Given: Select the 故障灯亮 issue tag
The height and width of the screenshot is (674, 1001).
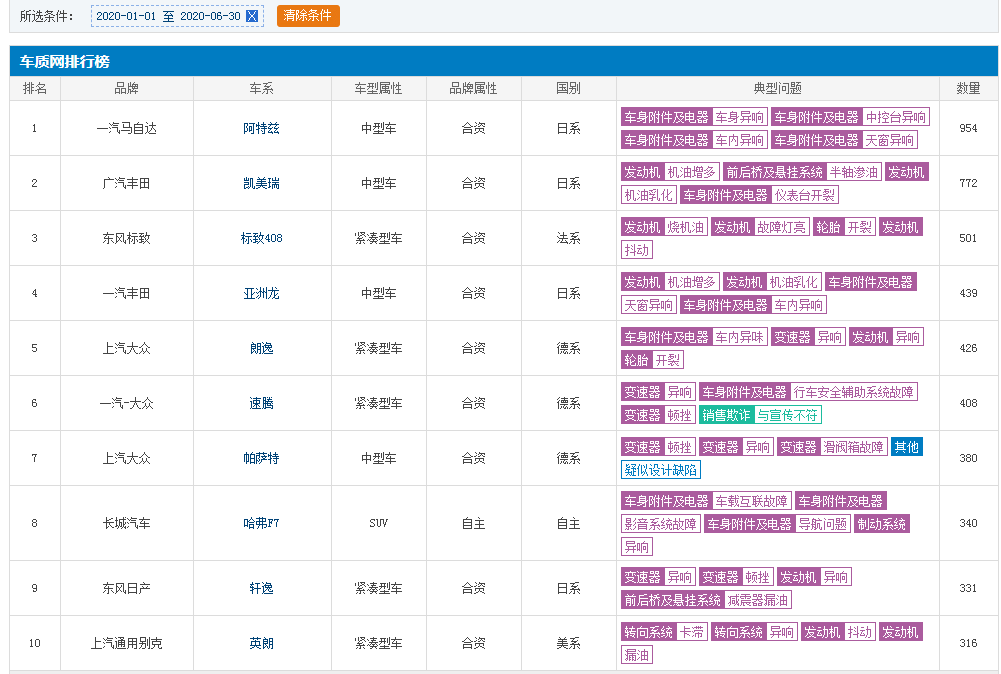Looking at the screenshot, I should 781,227.
